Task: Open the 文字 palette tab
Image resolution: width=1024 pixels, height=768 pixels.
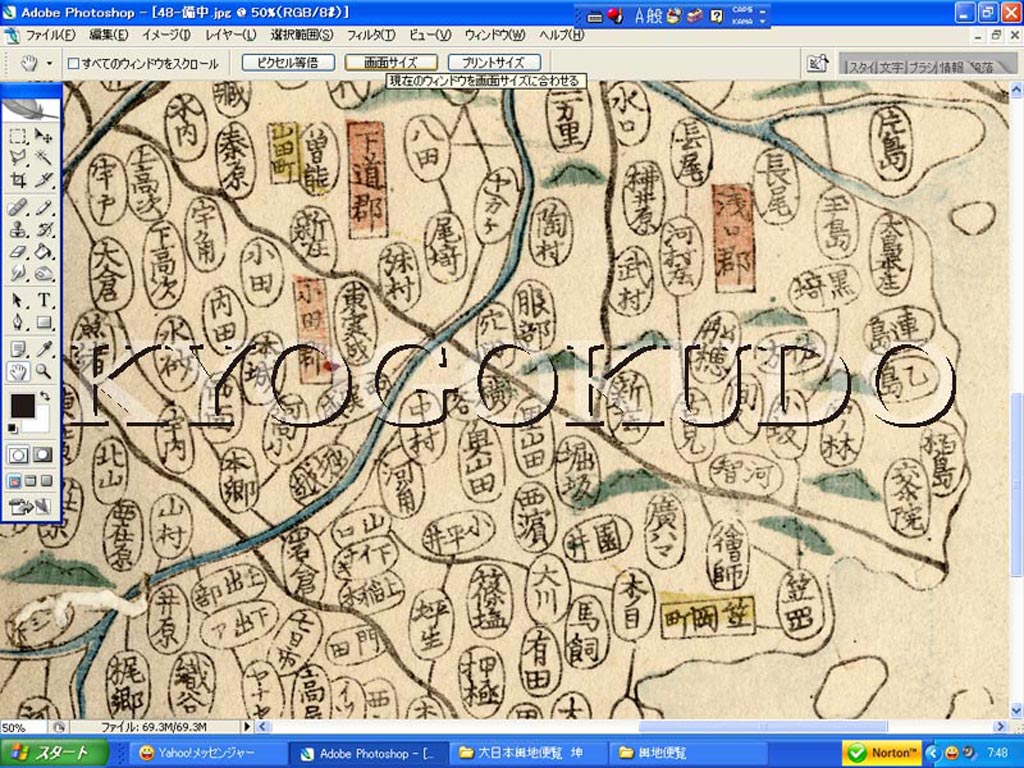Action: (x=891, y=67)
